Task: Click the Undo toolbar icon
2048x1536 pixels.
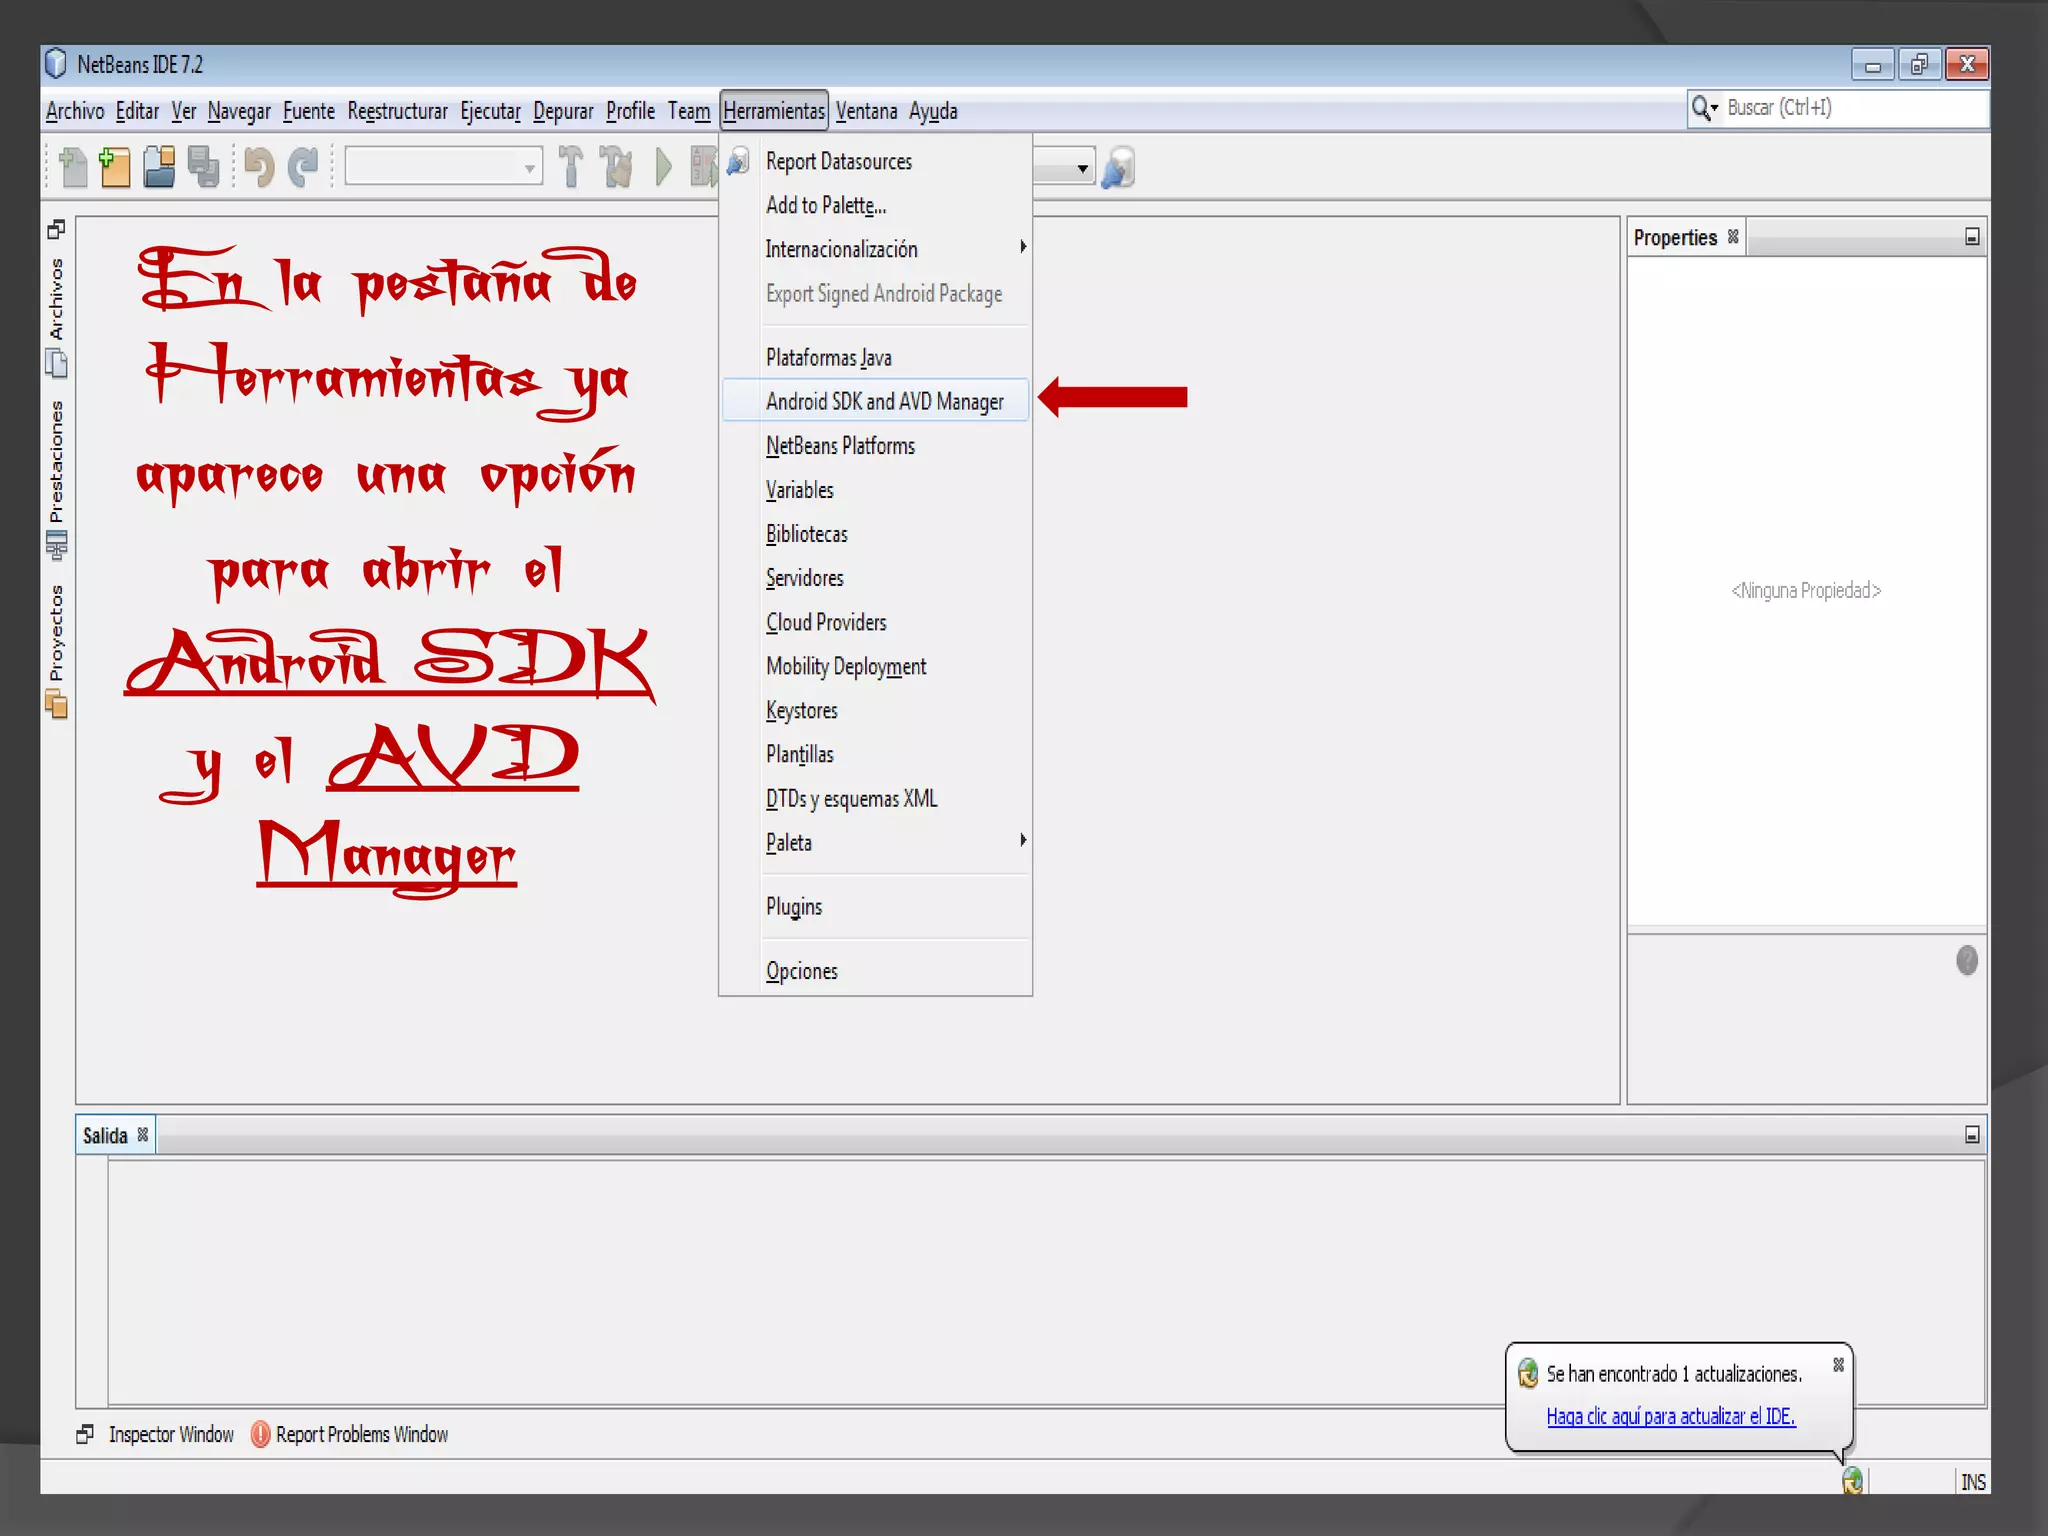Action: (259, 167)
